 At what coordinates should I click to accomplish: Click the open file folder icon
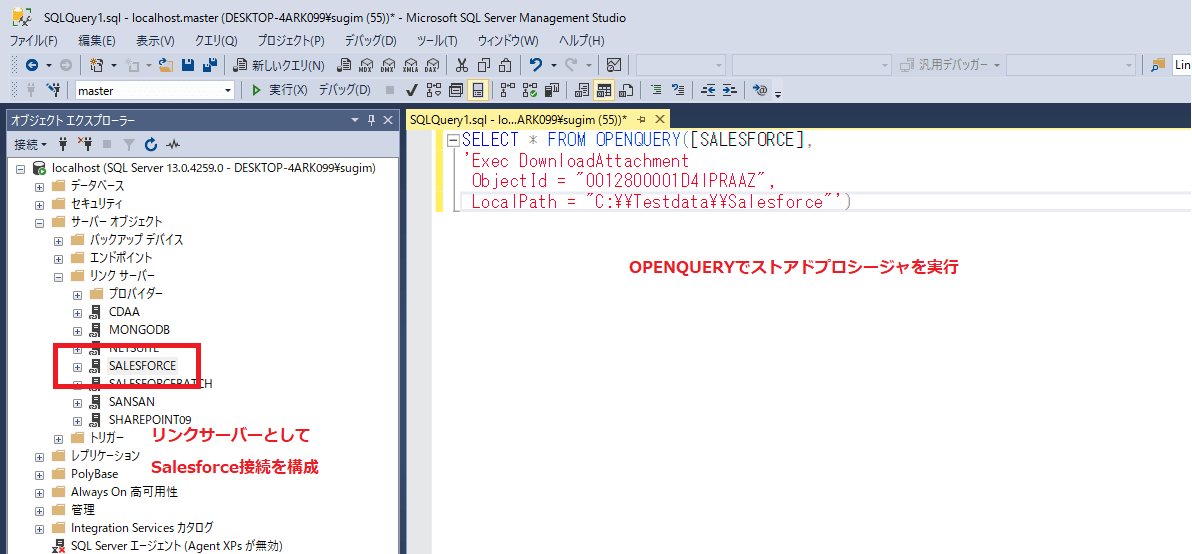tap(166, 65)
